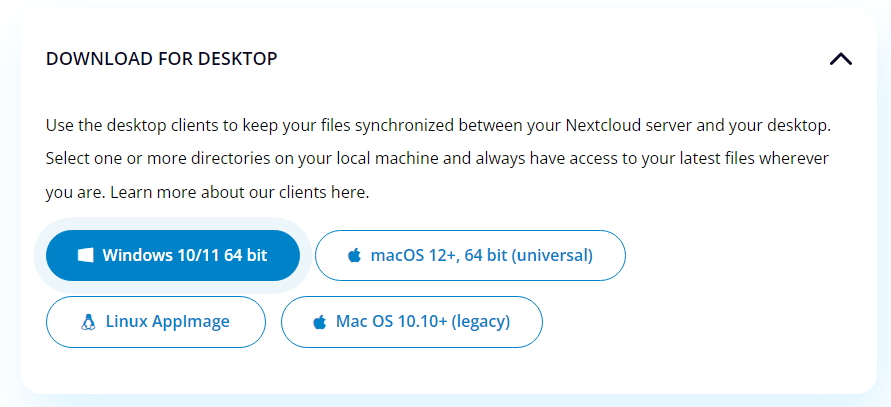Click the 'Use the desktop clients' text line

click(438, 126)
